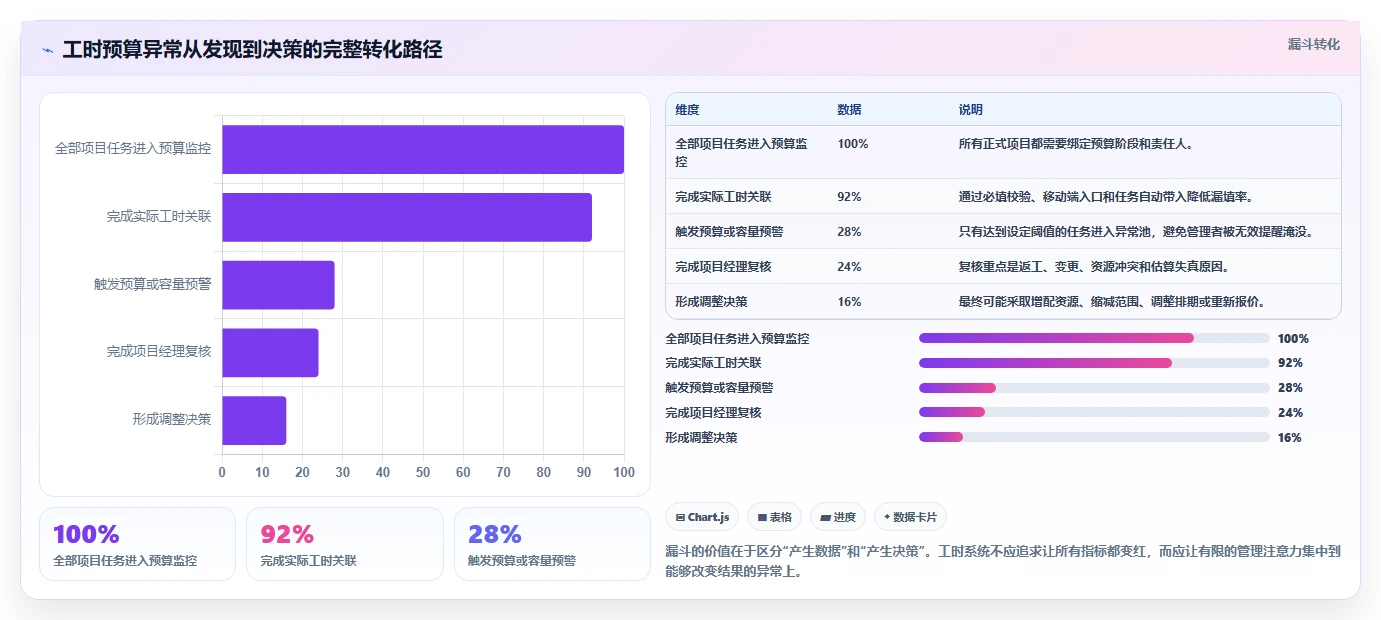Screen dimensions: 1381x620
Task: Click the lightning icon beside the page title
Action: click(48, 50)
